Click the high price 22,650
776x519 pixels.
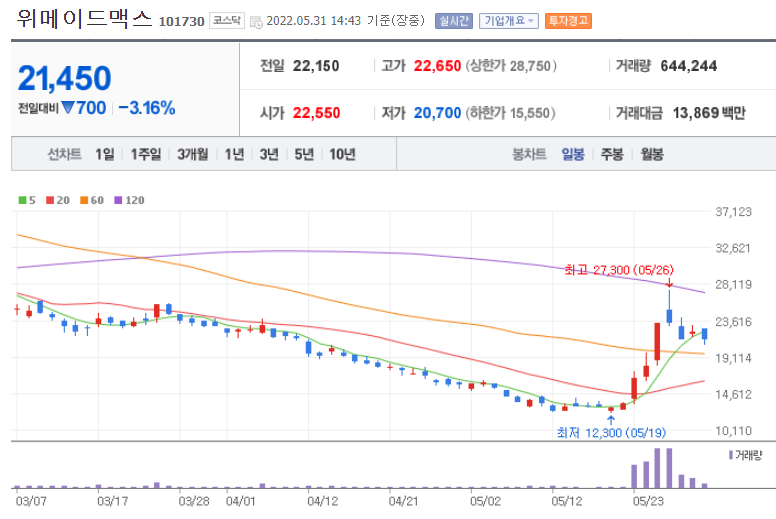point(437,66)
